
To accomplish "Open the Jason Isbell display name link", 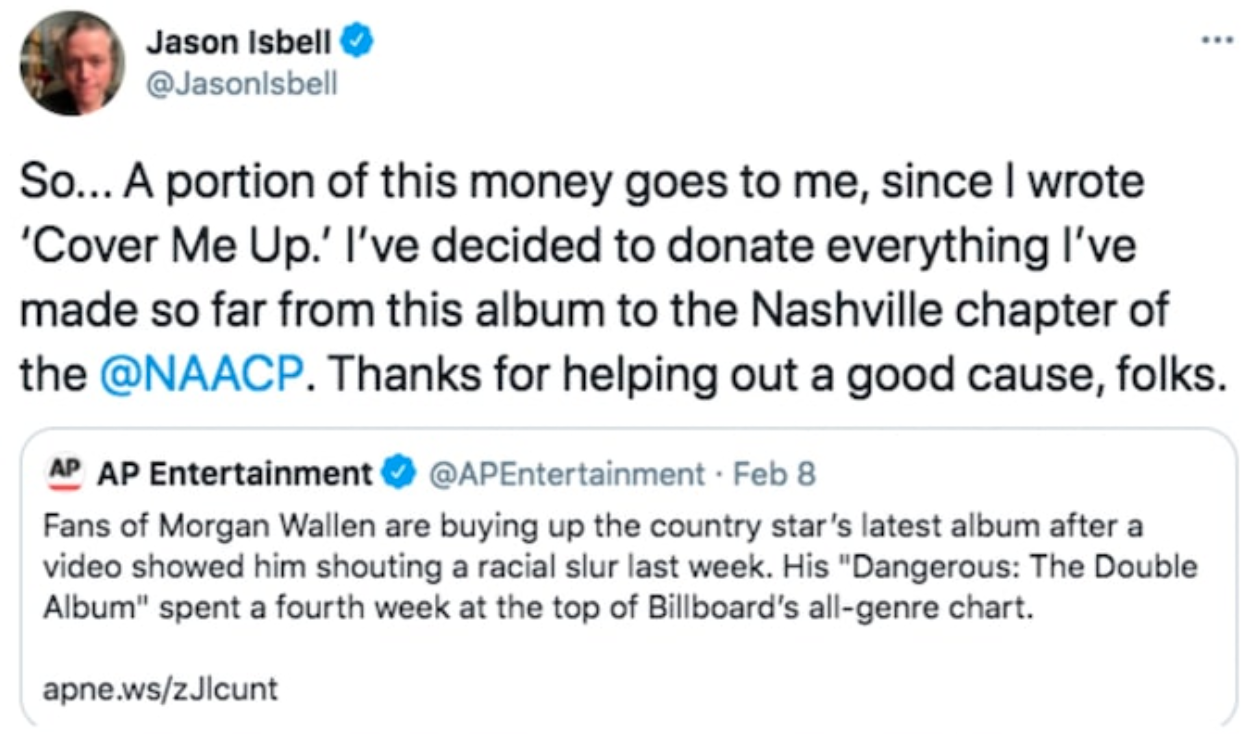I will click(x=239, y=42).
